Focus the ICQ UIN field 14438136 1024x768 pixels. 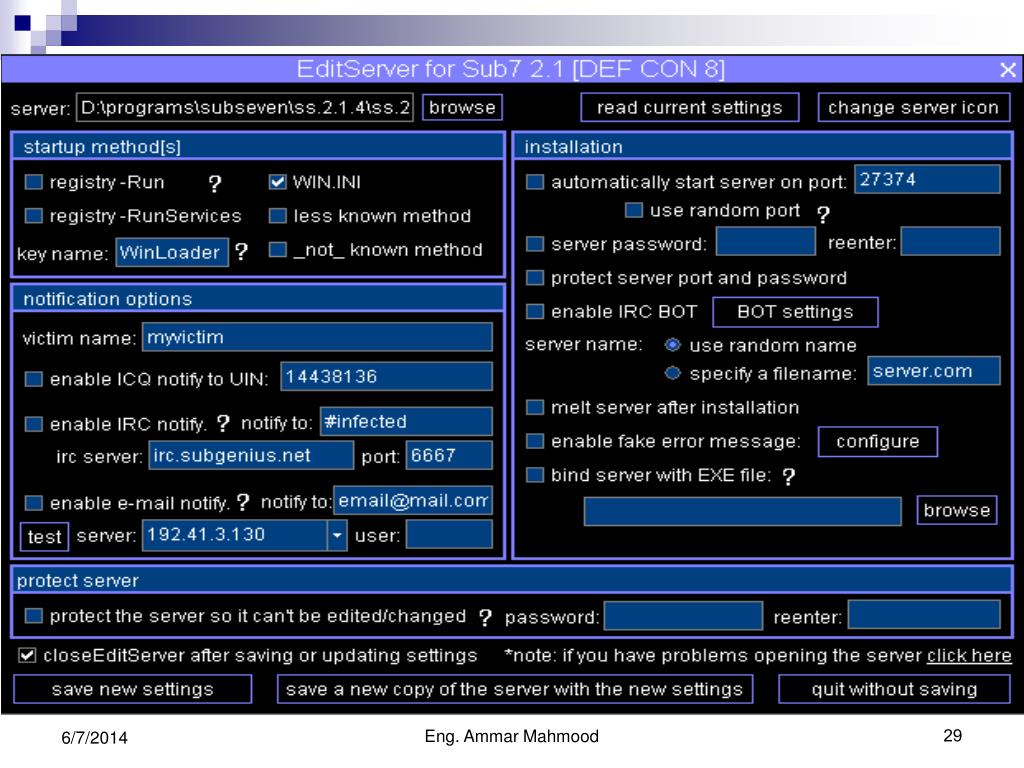(x=387, y=376)
